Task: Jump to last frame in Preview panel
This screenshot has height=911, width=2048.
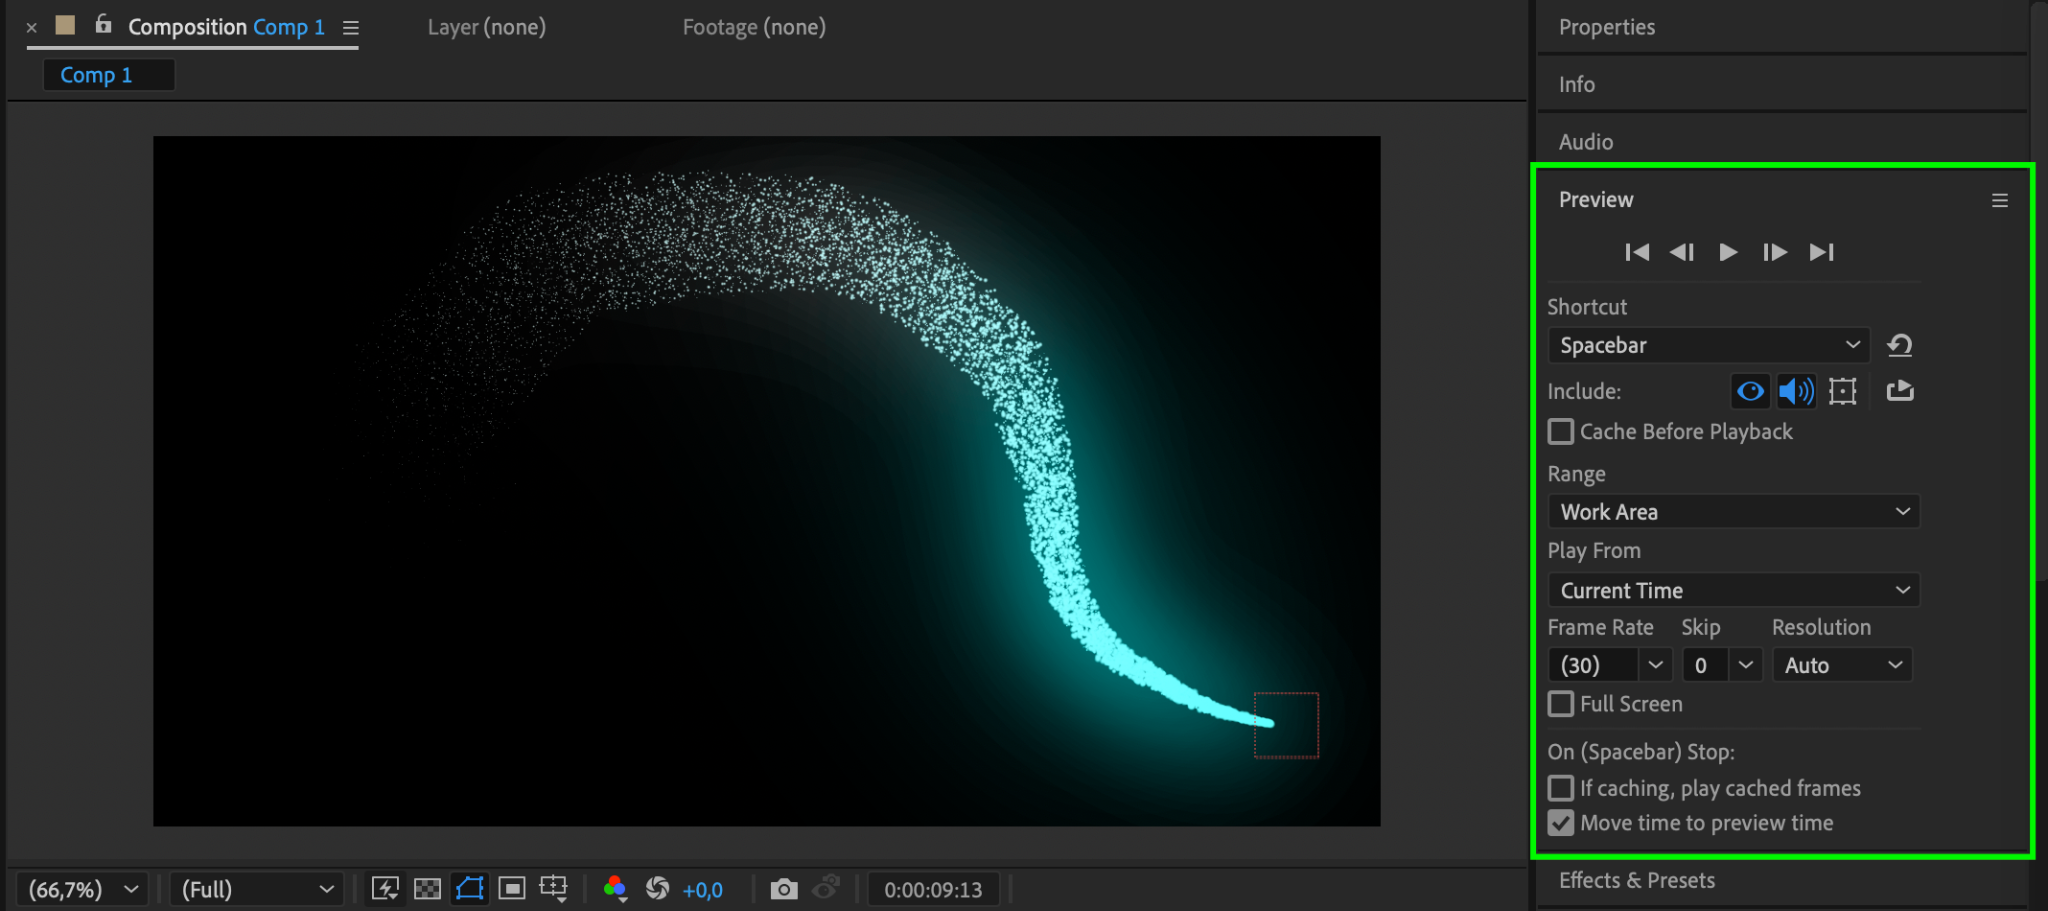Action: (1822, 252)
